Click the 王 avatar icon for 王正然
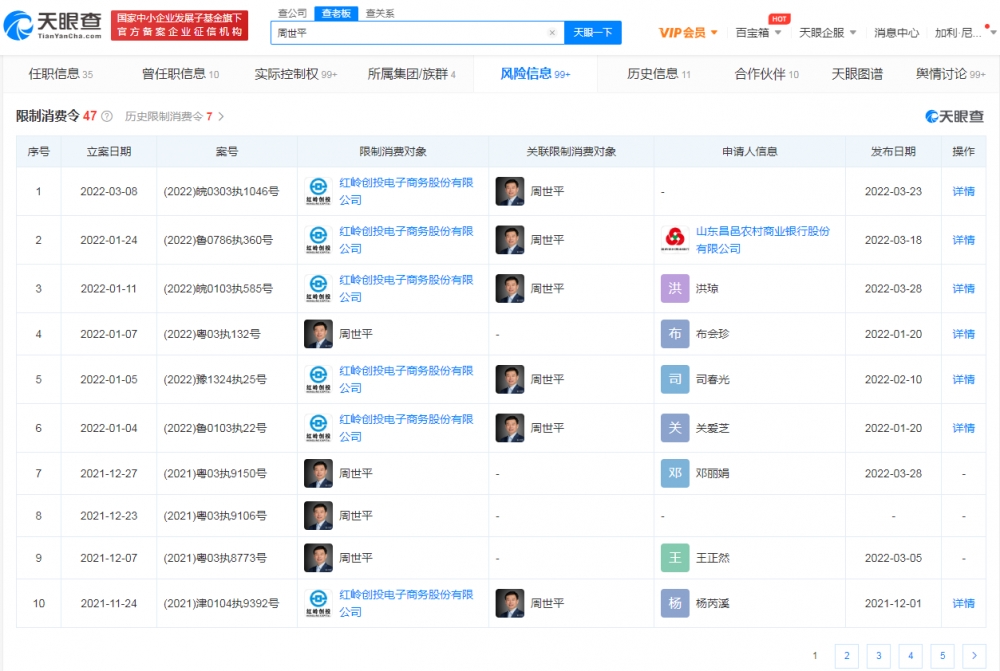The height and width of the screenshot is (671, 1000). (x=675, y=558)
